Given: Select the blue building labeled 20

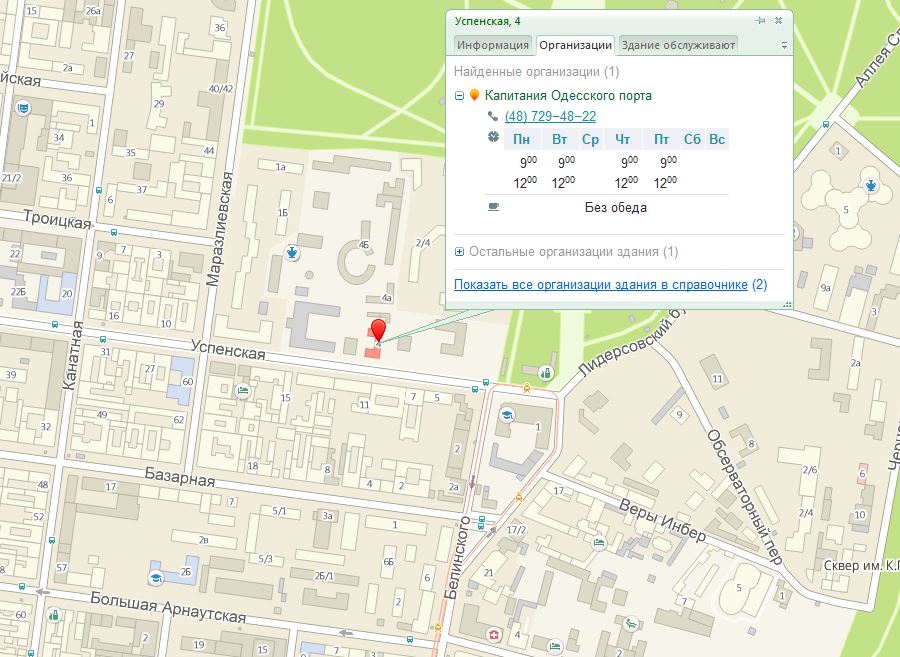Looking at the screenshot, I should pyautogui.click(x=55, y=294).
